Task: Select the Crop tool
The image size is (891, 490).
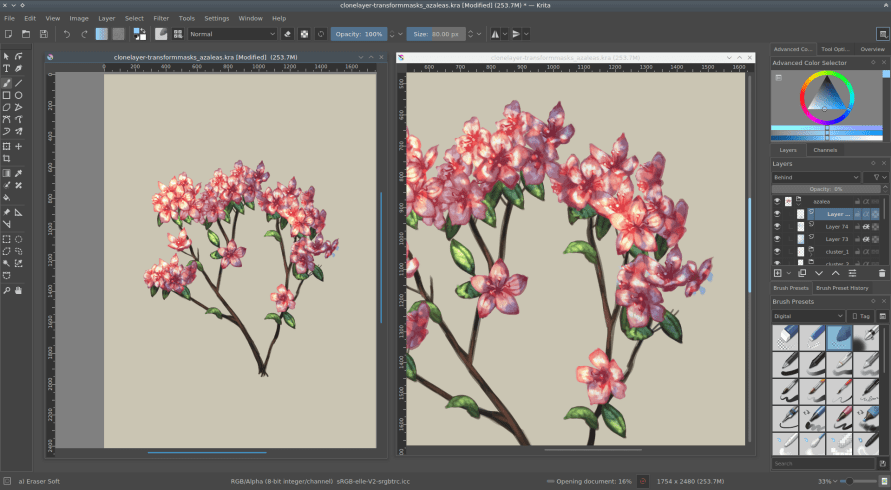Action: pyautogui.click(x=6, y=159)
